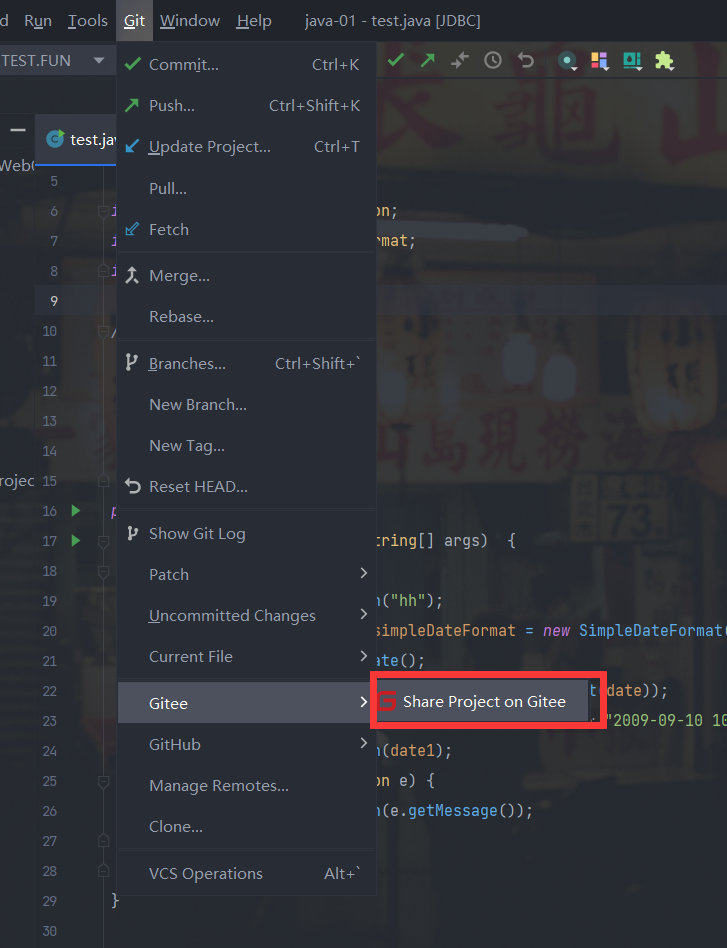This screenshot has height=948, width=727.
Task: Switch to the test.java editor tab
Action: (x=76, y=140)
